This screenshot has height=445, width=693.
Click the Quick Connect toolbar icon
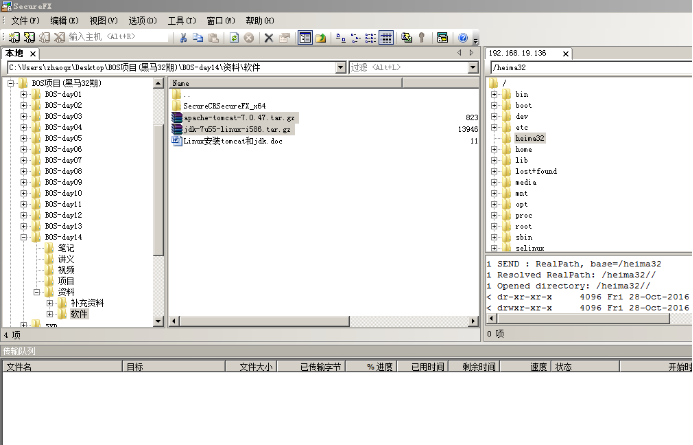coord(29,38)
